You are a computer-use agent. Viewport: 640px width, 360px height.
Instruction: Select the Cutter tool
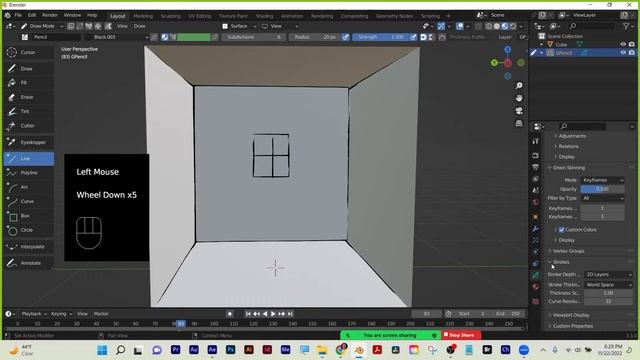(29, 126)
